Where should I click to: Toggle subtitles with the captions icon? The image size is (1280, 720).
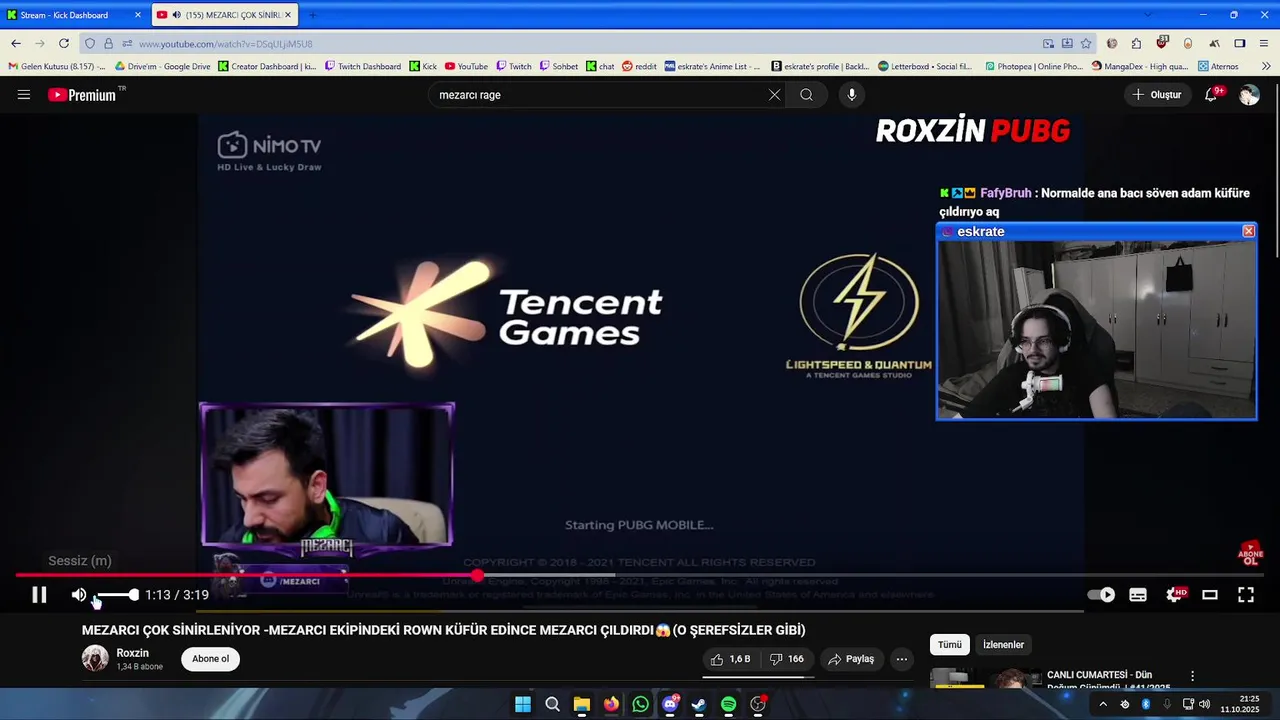pos(1138,595)
